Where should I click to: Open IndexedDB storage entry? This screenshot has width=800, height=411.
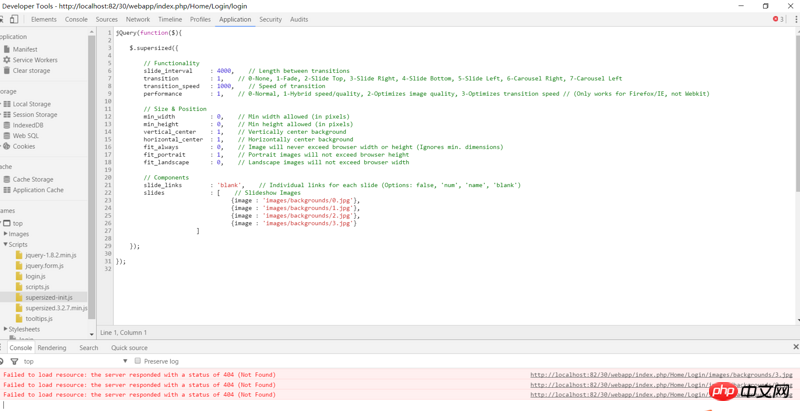pyautogui.click(x=28, y=125)
